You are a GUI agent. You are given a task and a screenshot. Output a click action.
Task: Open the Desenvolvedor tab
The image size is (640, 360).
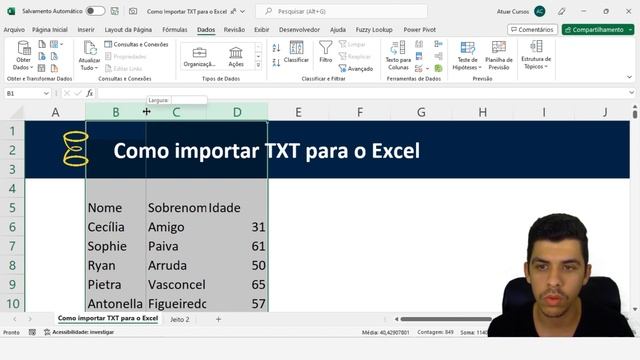299,29
